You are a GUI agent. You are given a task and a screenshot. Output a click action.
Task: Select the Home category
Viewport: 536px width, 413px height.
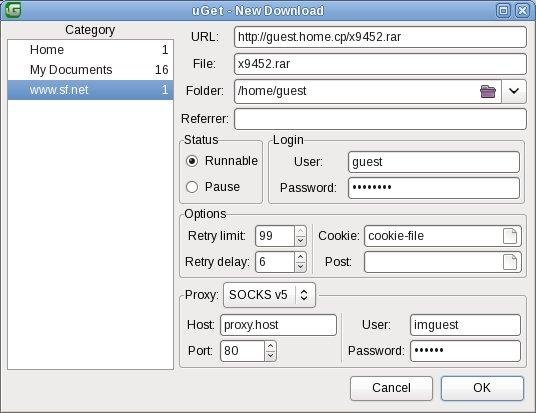point(90,50)
